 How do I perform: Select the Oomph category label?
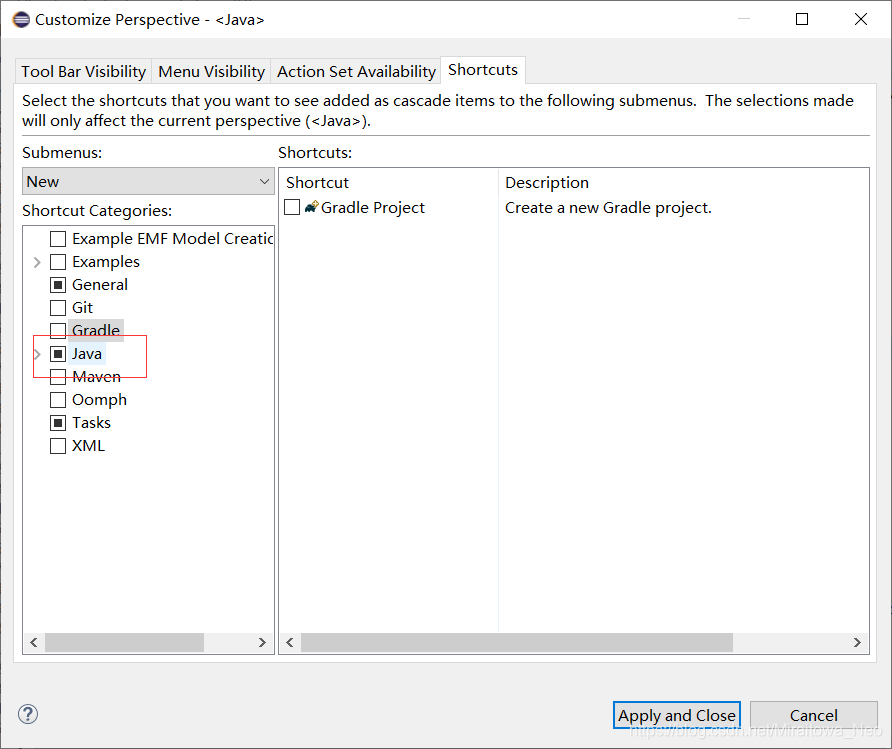coord(99,400)
